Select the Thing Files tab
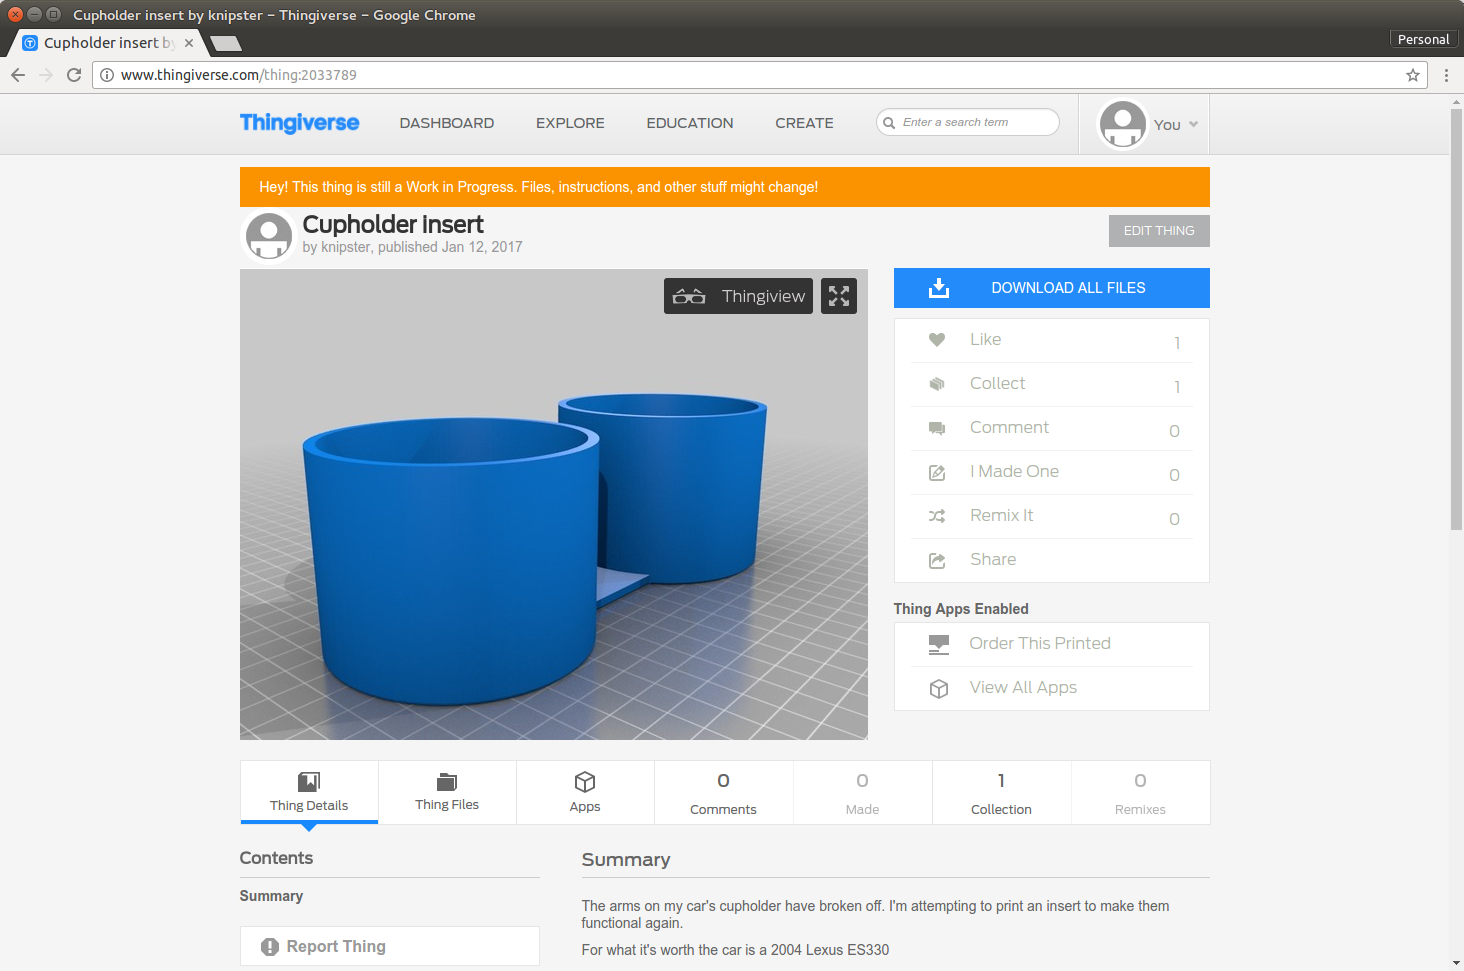The height and width of the screenshot is (971, 1464). (447, 793)
